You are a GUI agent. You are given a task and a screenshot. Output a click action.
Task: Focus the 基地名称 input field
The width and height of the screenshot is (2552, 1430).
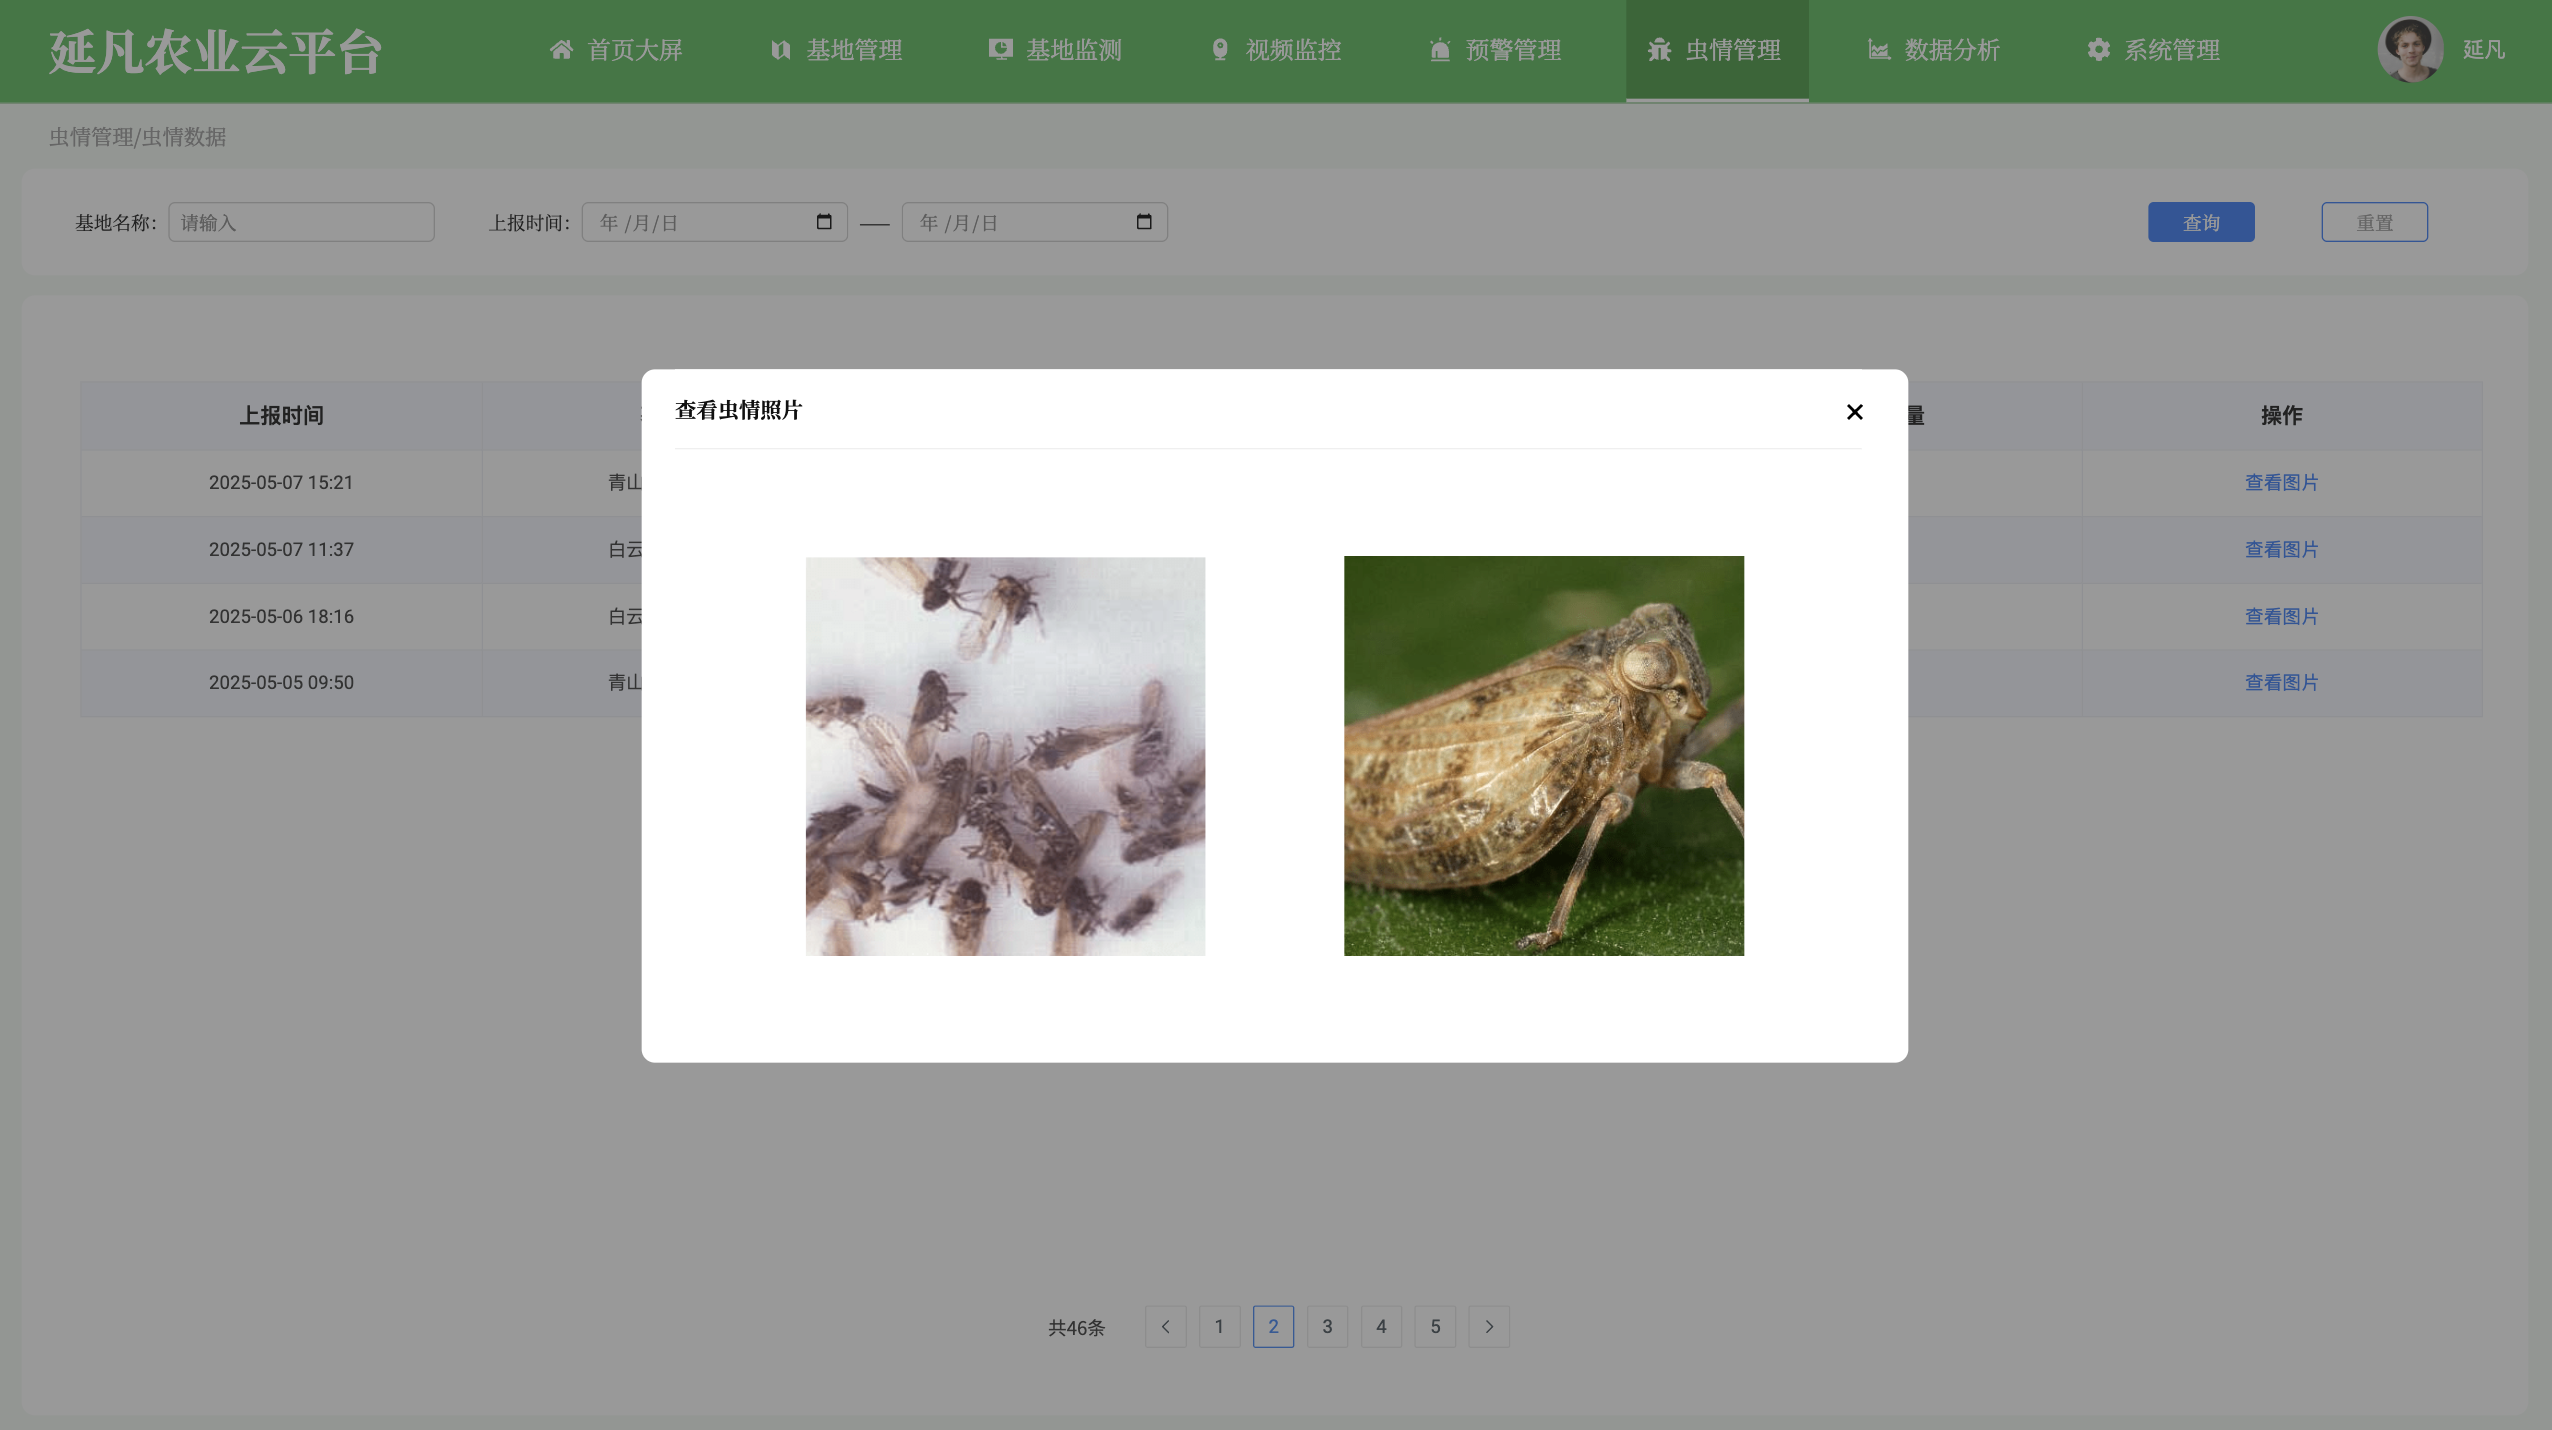pos(301,222)
